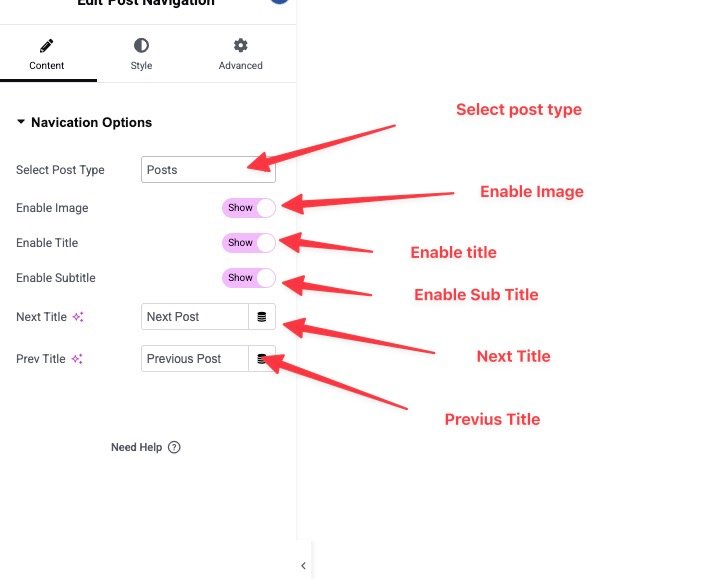Click AI sparkle icon beside Next Title
This screenshot has width=727, height=579.
pyautogui.click(x=78, y=317)
